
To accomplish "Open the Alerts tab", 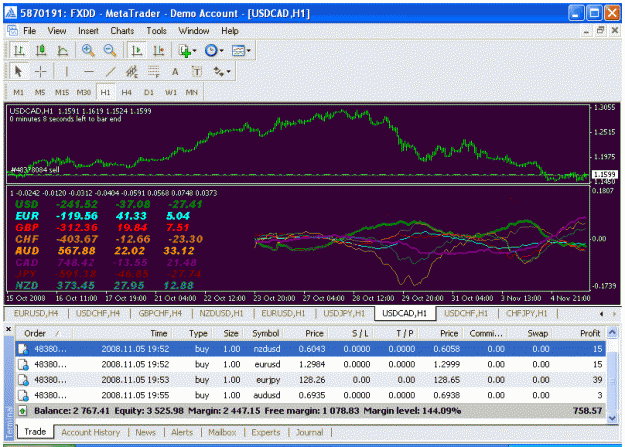I will 182,433.
